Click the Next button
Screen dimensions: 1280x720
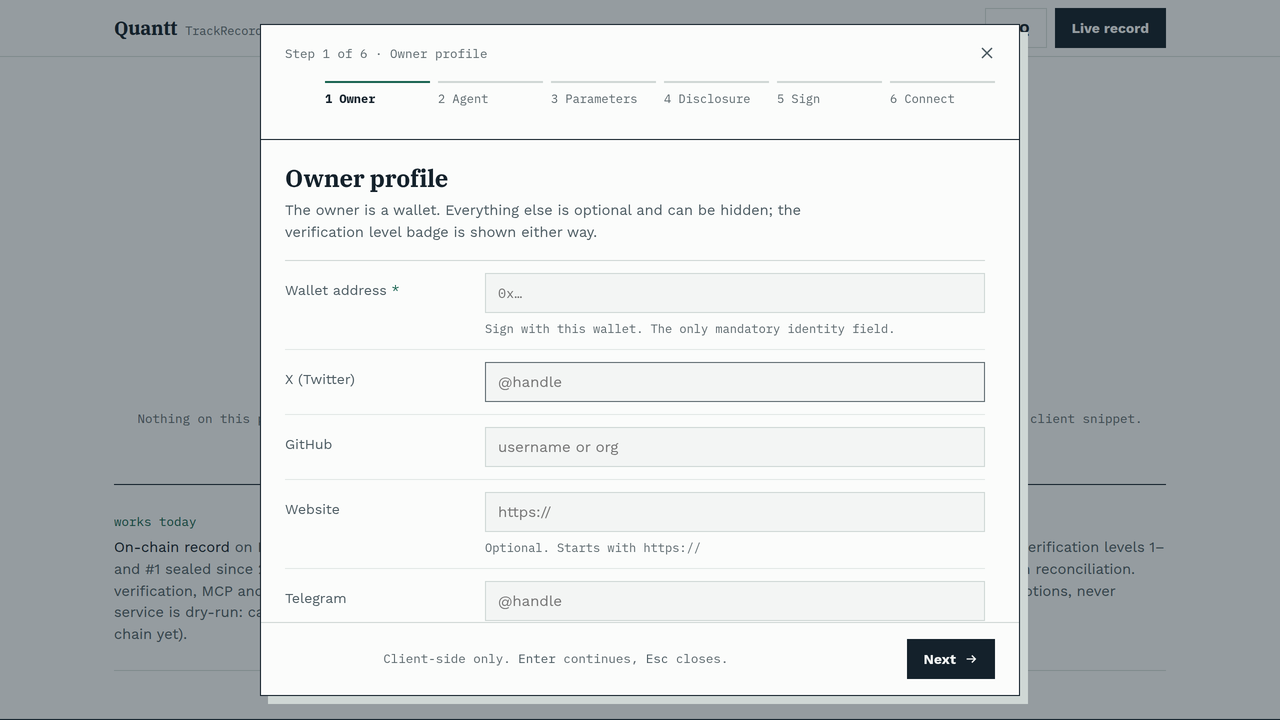click(x=951, y=659)
